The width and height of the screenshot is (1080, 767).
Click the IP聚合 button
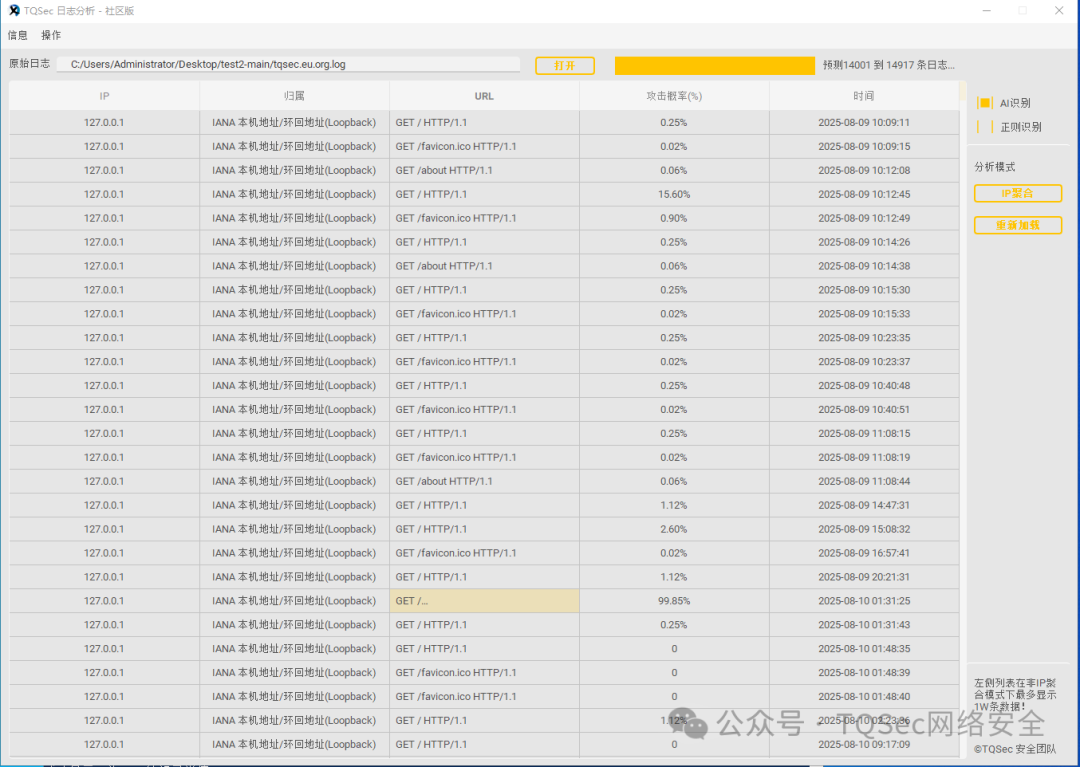click(1018, 193)
